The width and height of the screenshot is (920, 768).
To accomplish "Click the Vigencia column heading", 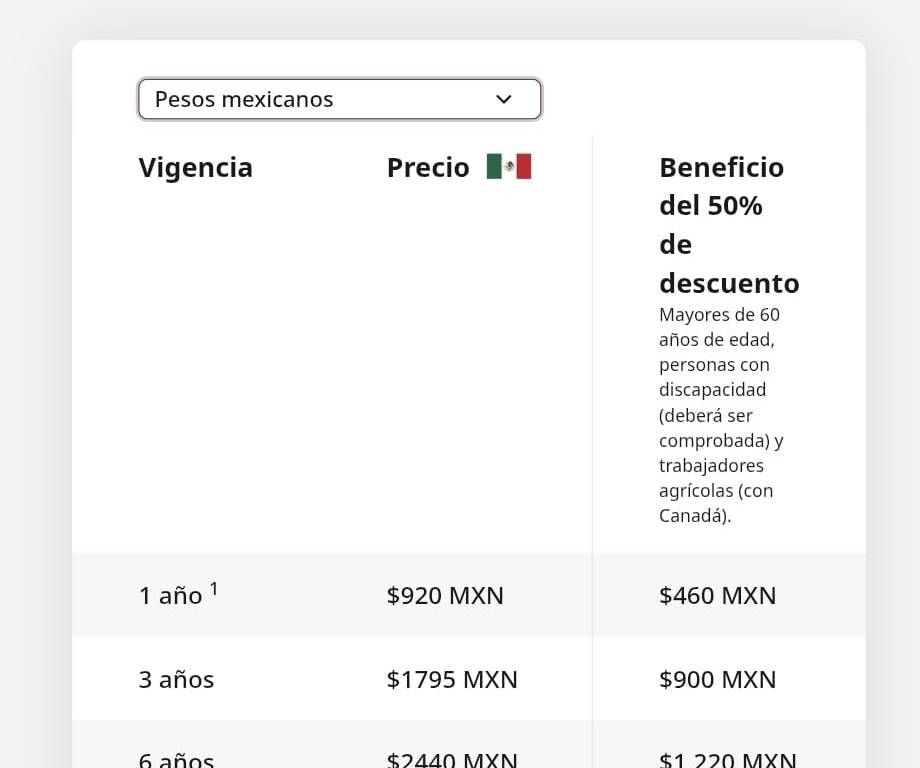I will click(x=196, y=167).
